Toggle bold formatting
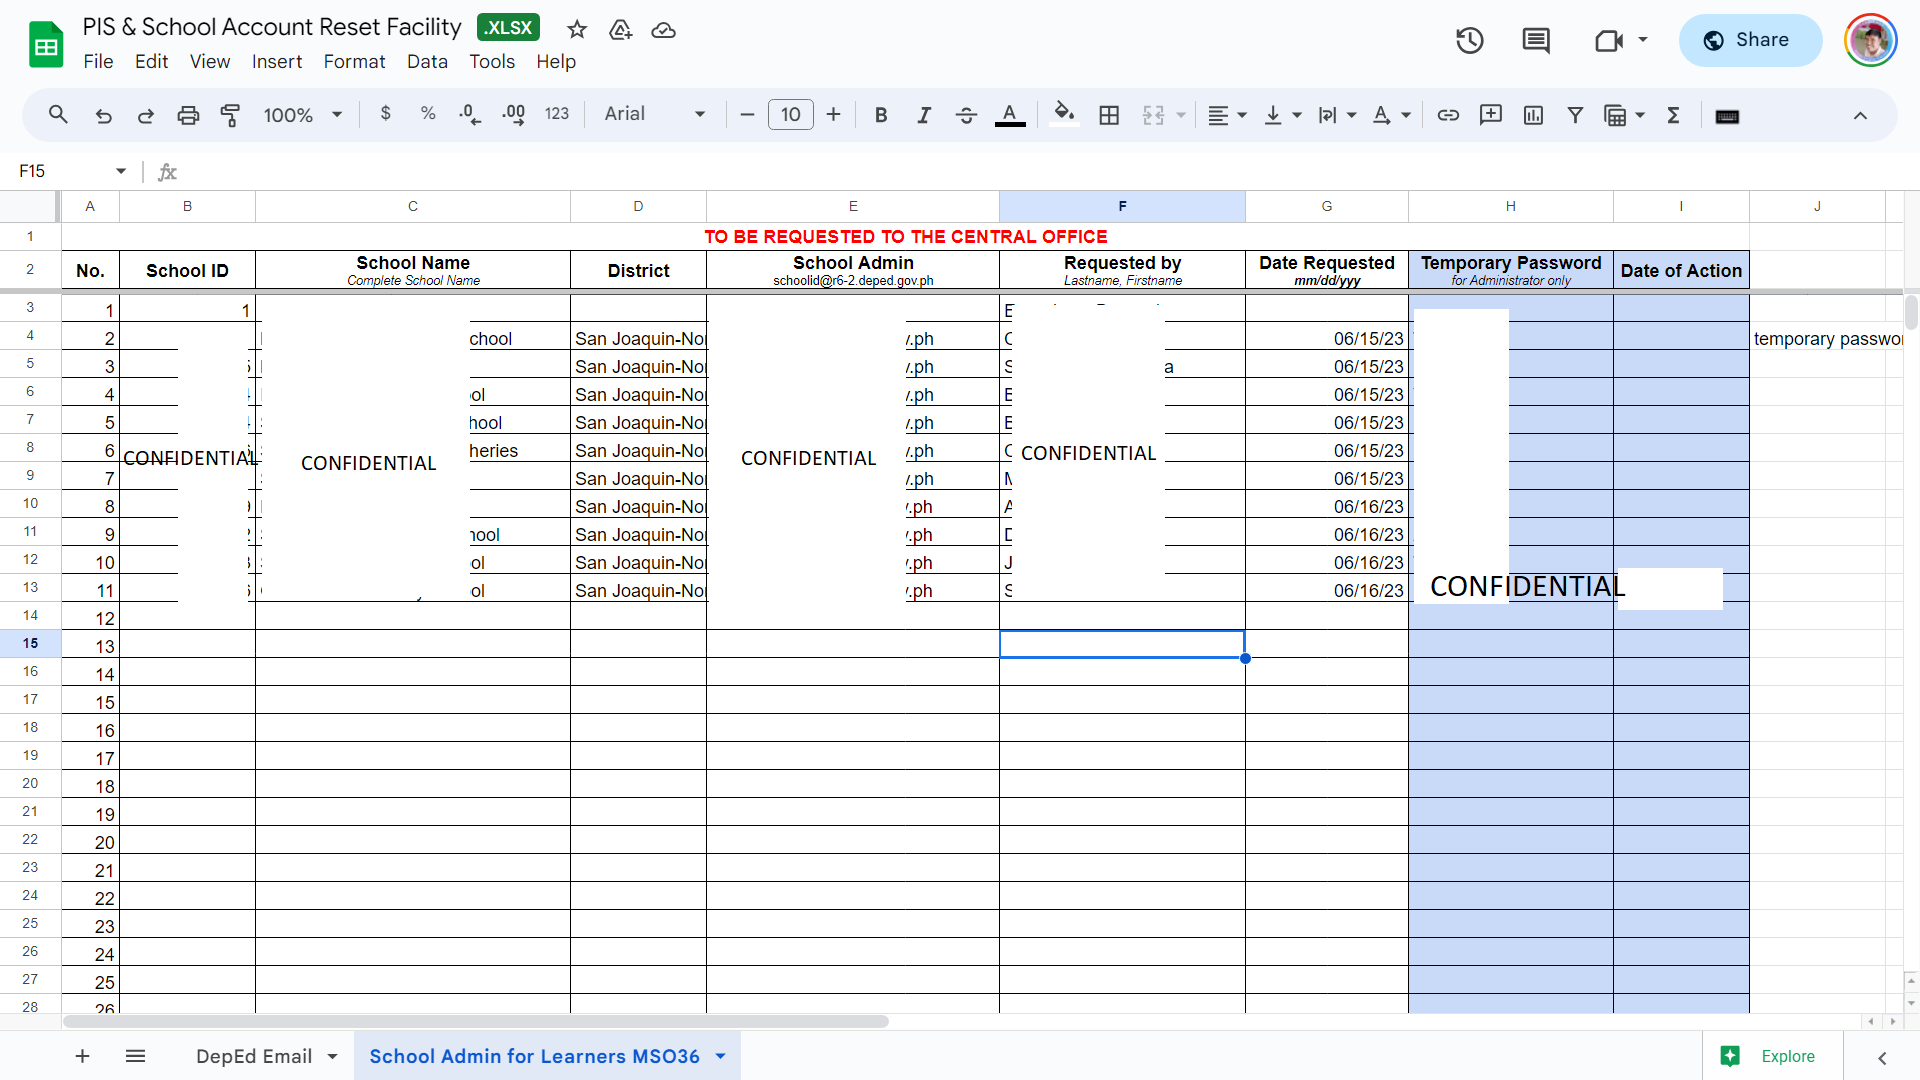The width and height of the screenshot is (1920, 1080). [881, 115]
